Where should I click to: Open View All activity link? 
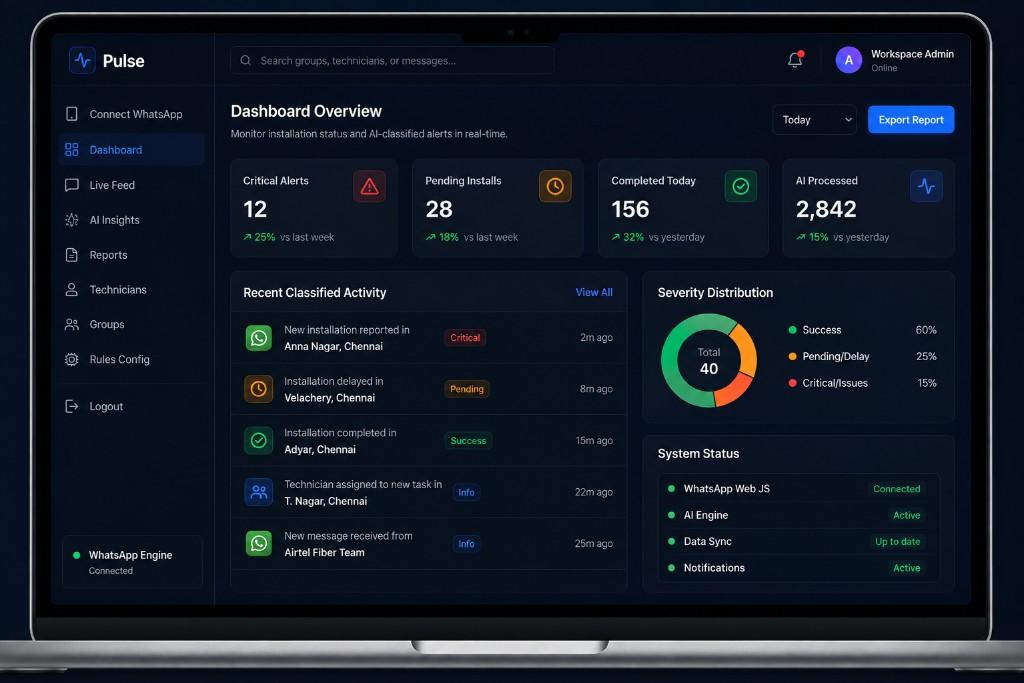coord(594,293)
